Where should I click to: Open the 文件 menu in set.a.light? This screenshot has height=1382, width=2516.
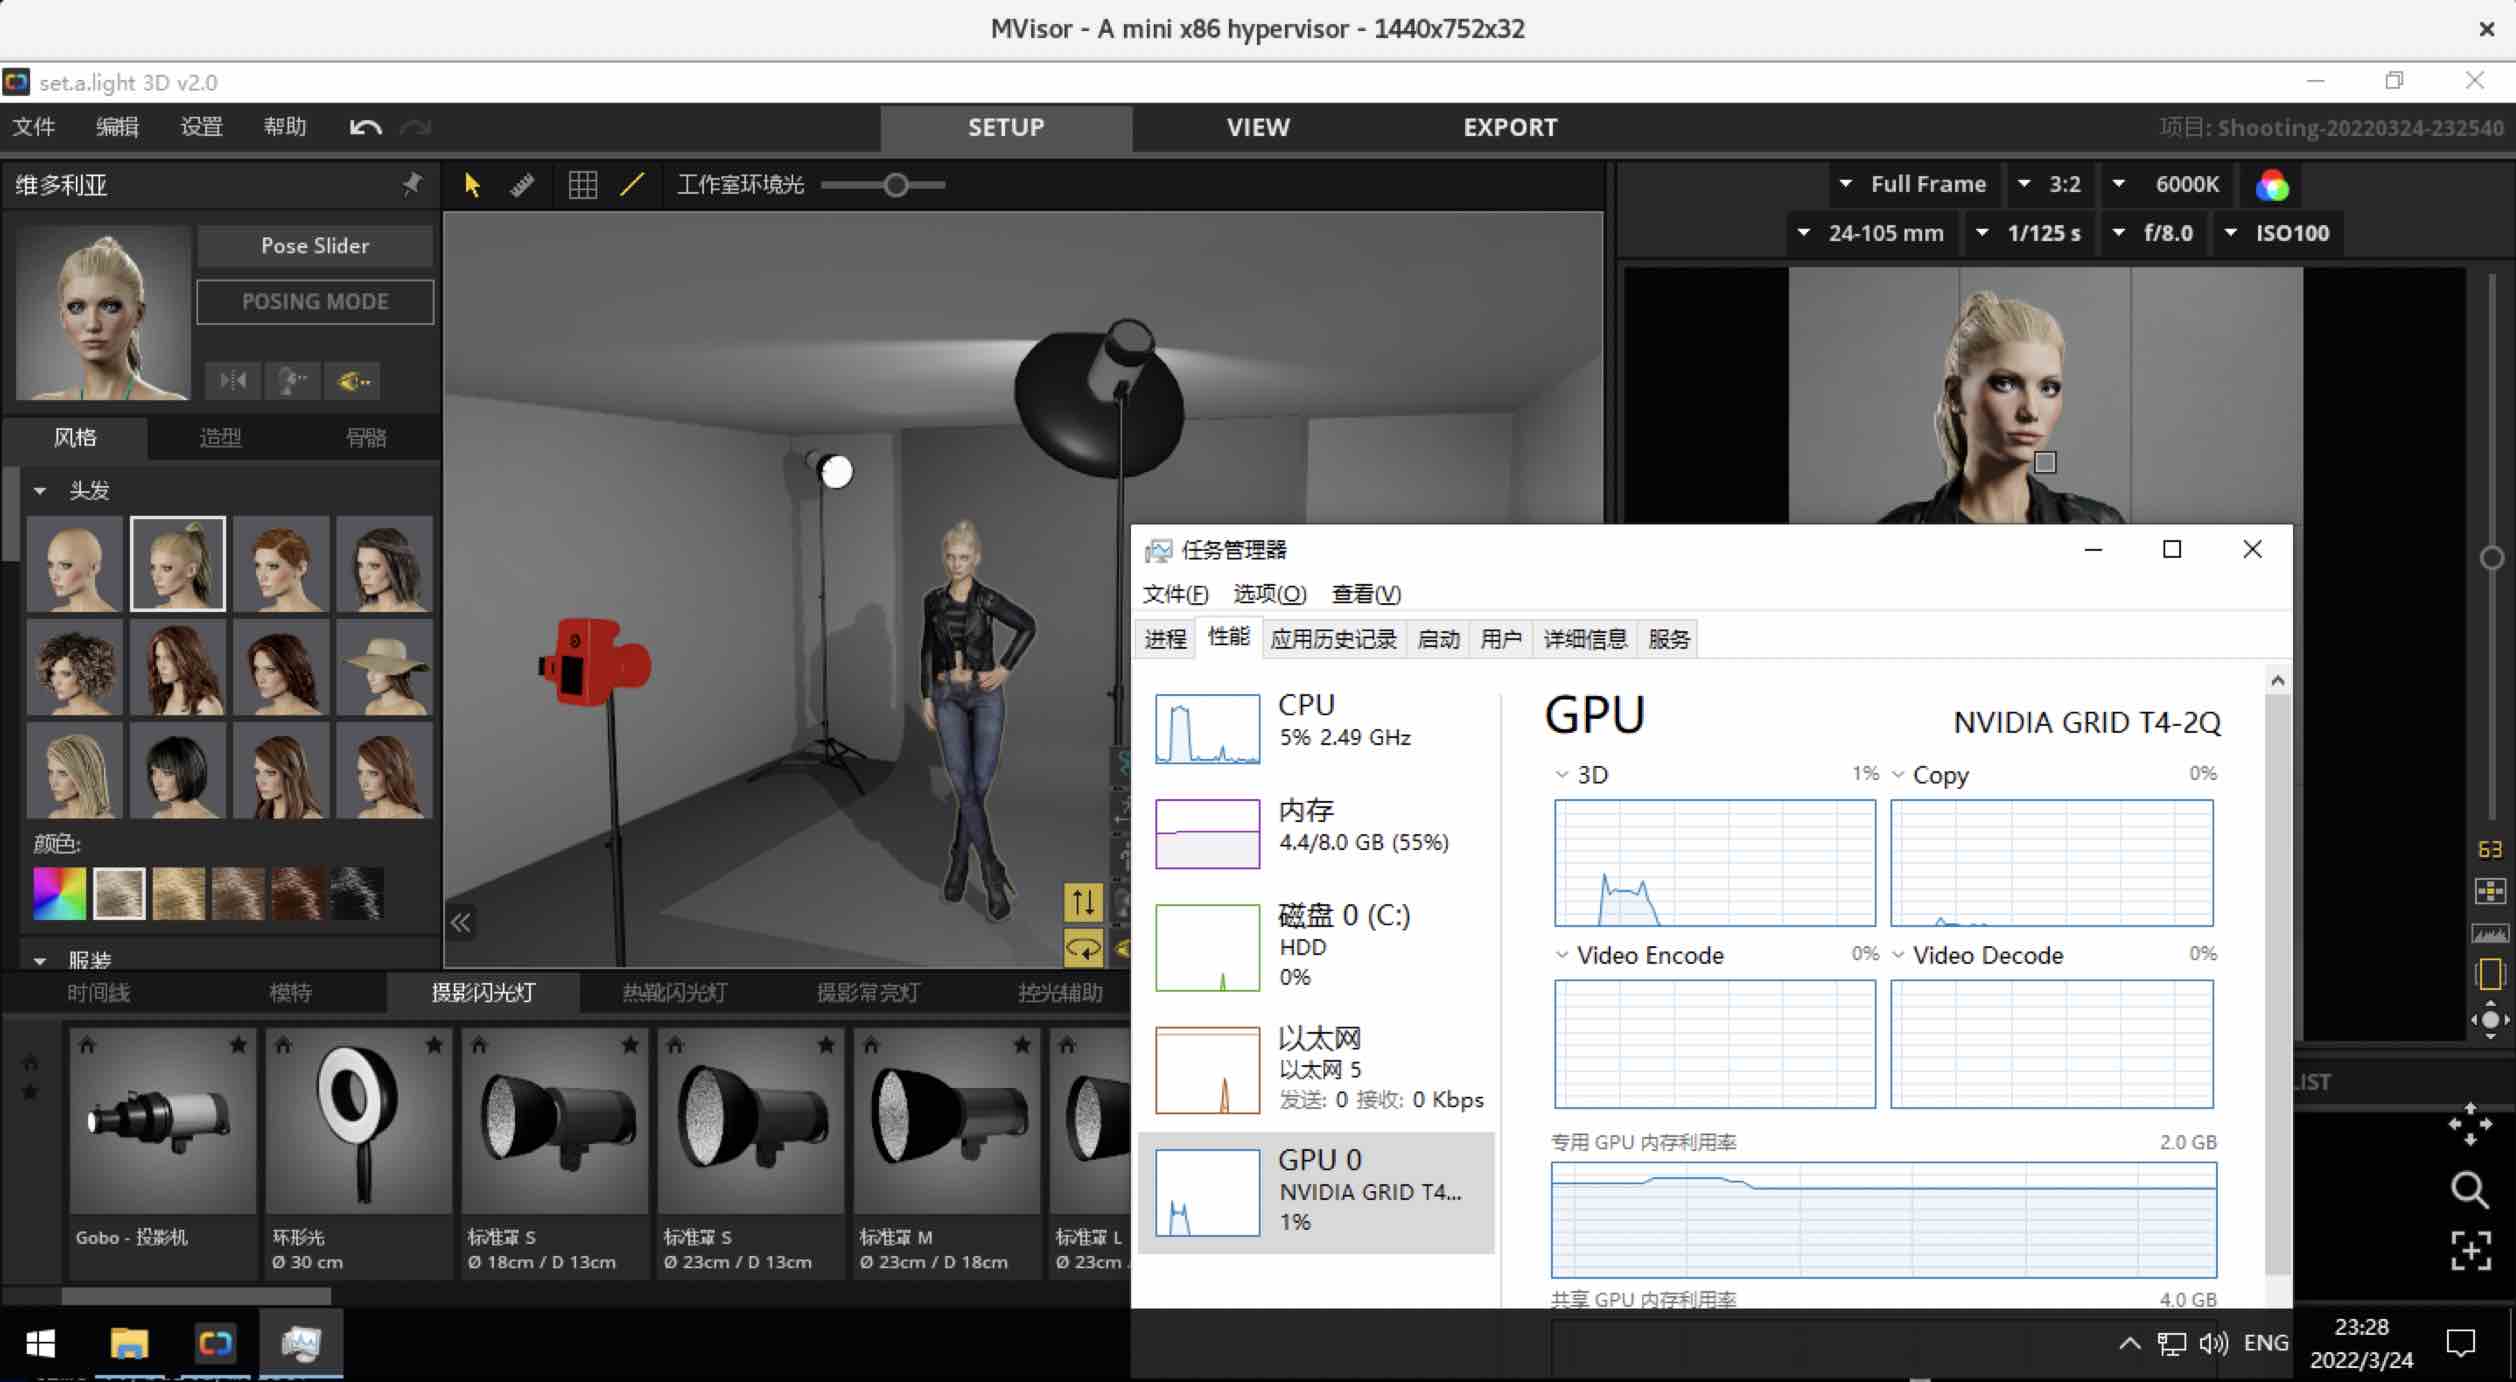click(x=34, y=127)
